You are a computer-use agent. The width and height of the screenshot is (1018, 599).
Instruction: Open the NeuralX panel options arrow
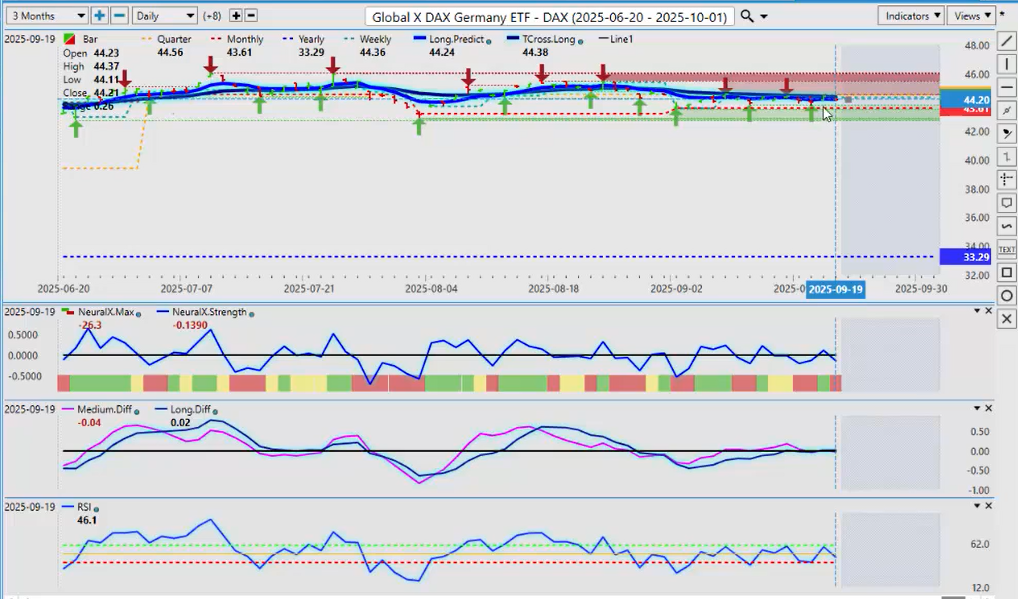pos(977,311)
